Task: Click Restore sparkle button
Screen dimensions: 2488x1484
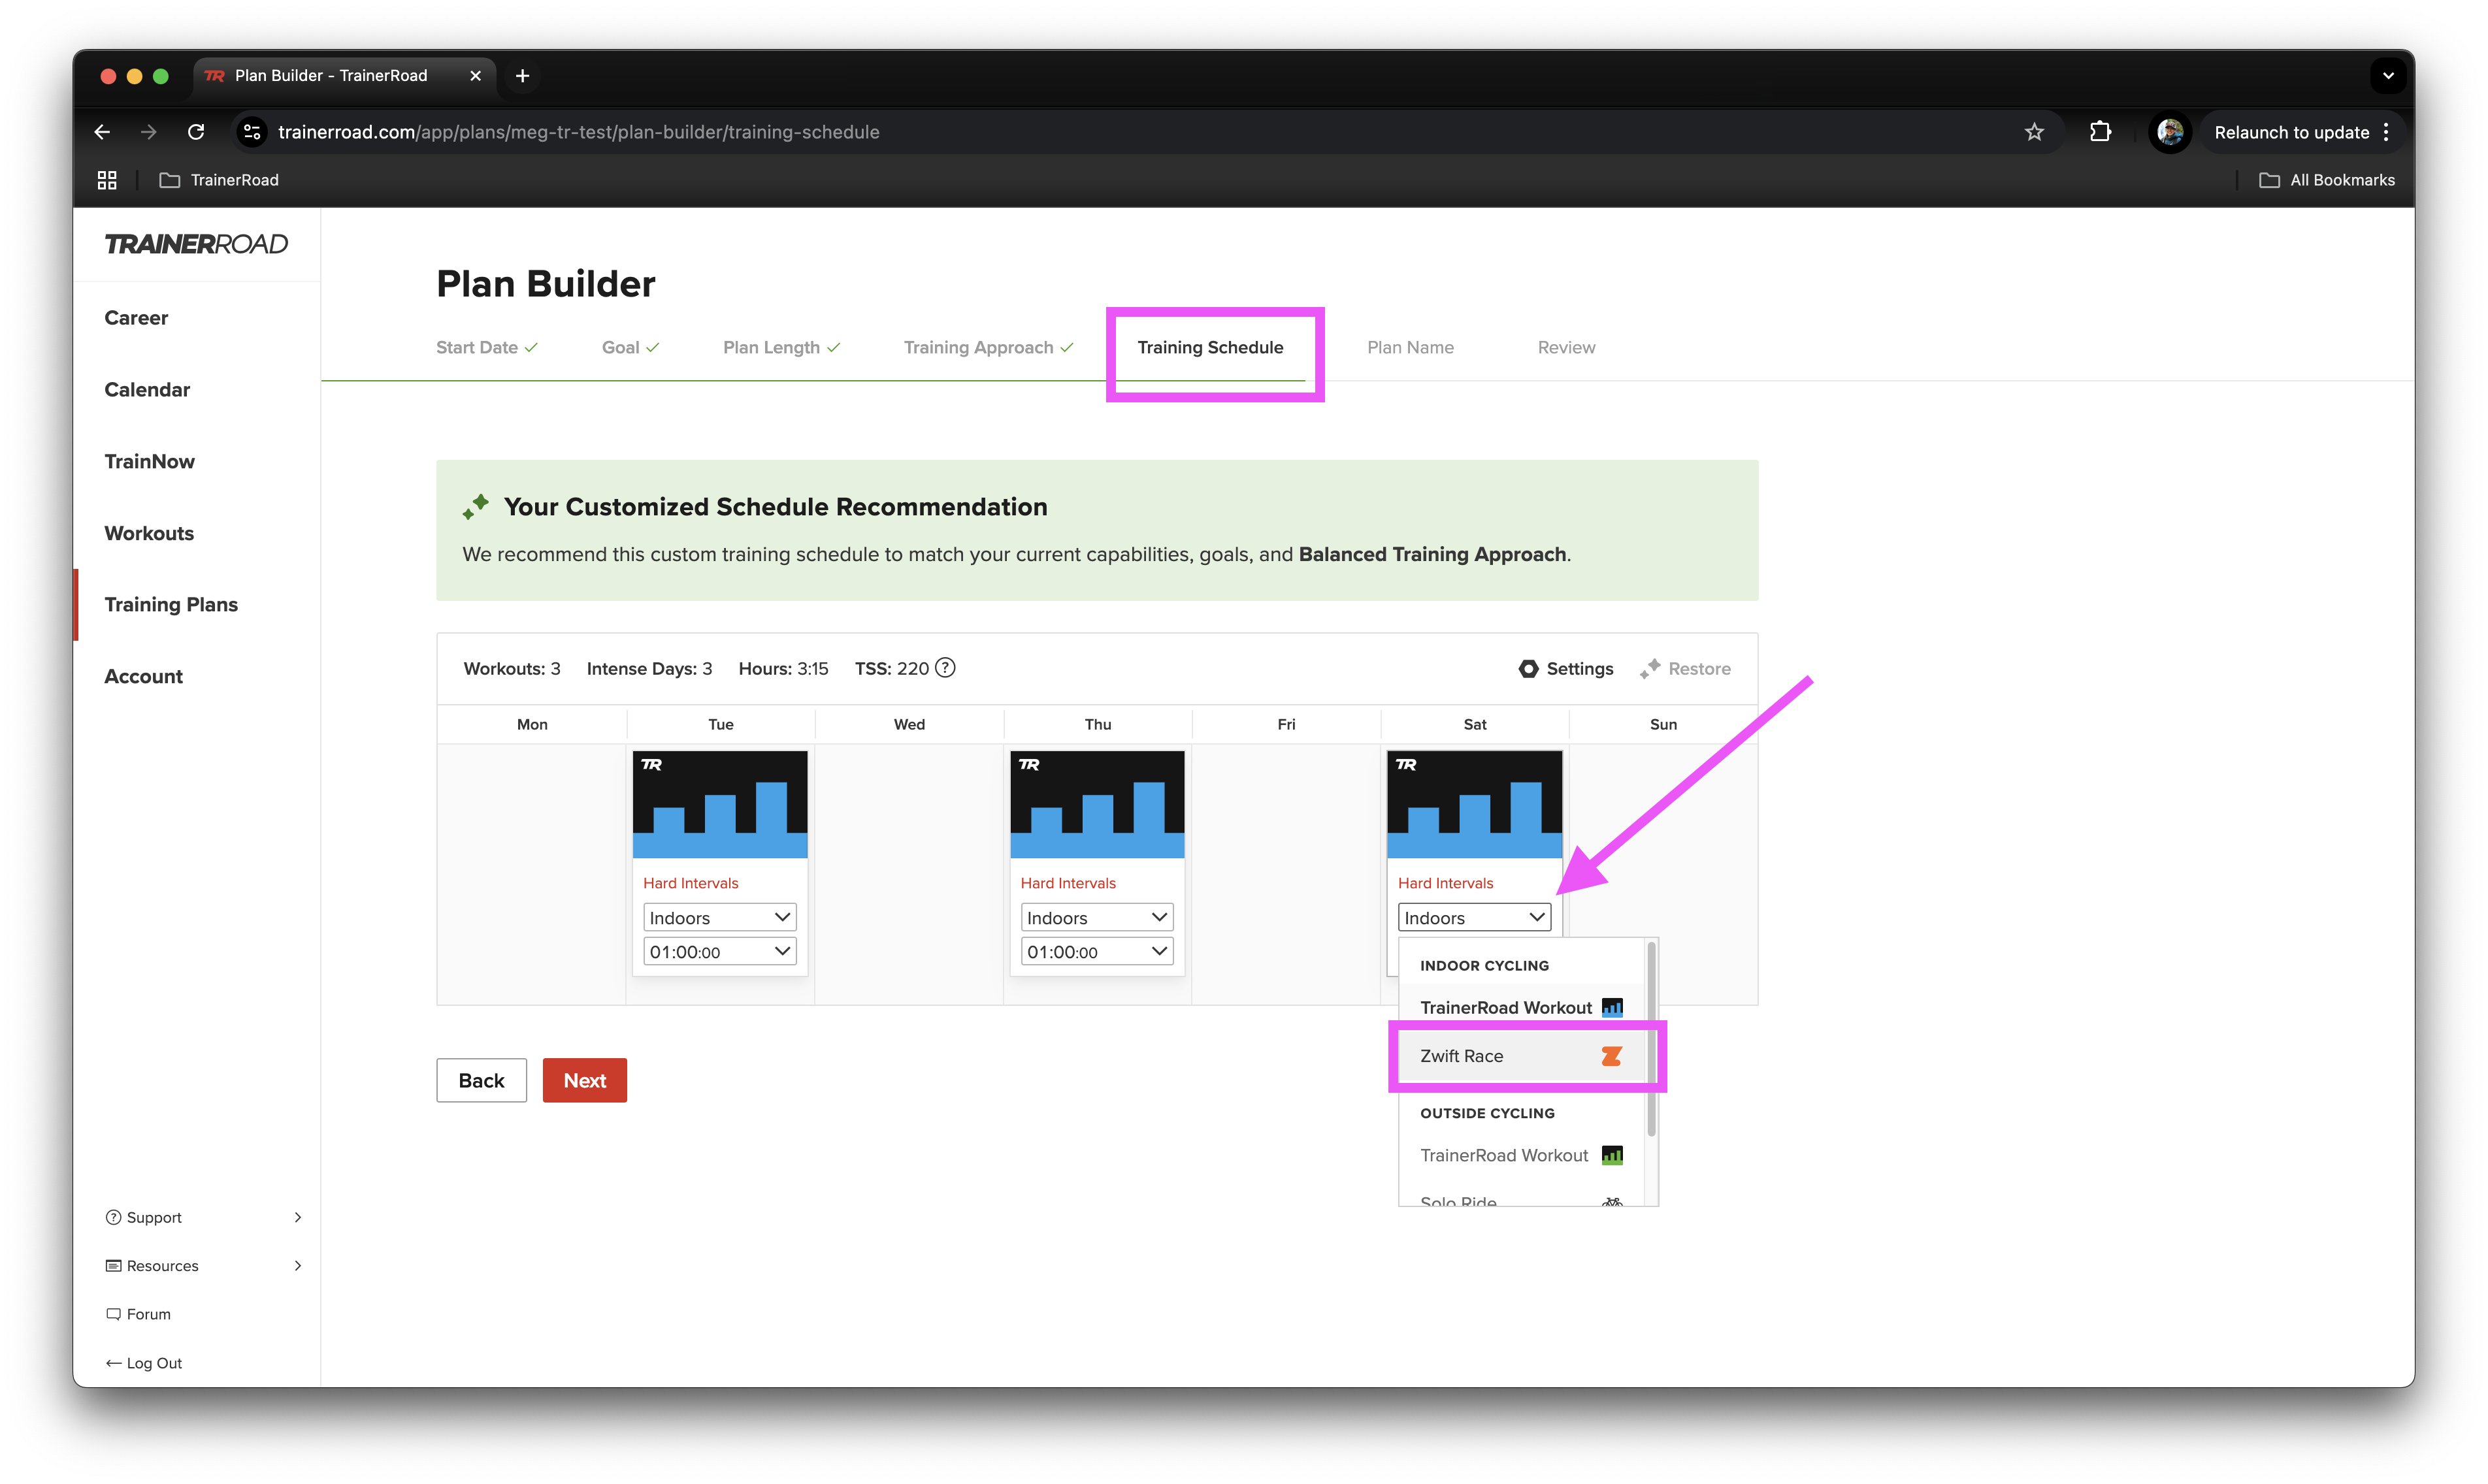Action: (1685, 669)
